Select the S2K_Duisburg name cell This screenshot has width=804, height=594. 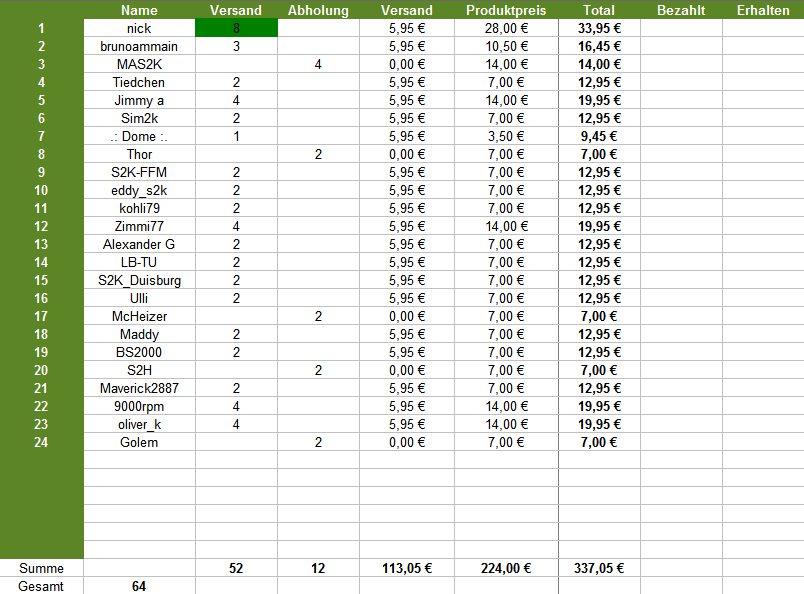tap(139, 280)
